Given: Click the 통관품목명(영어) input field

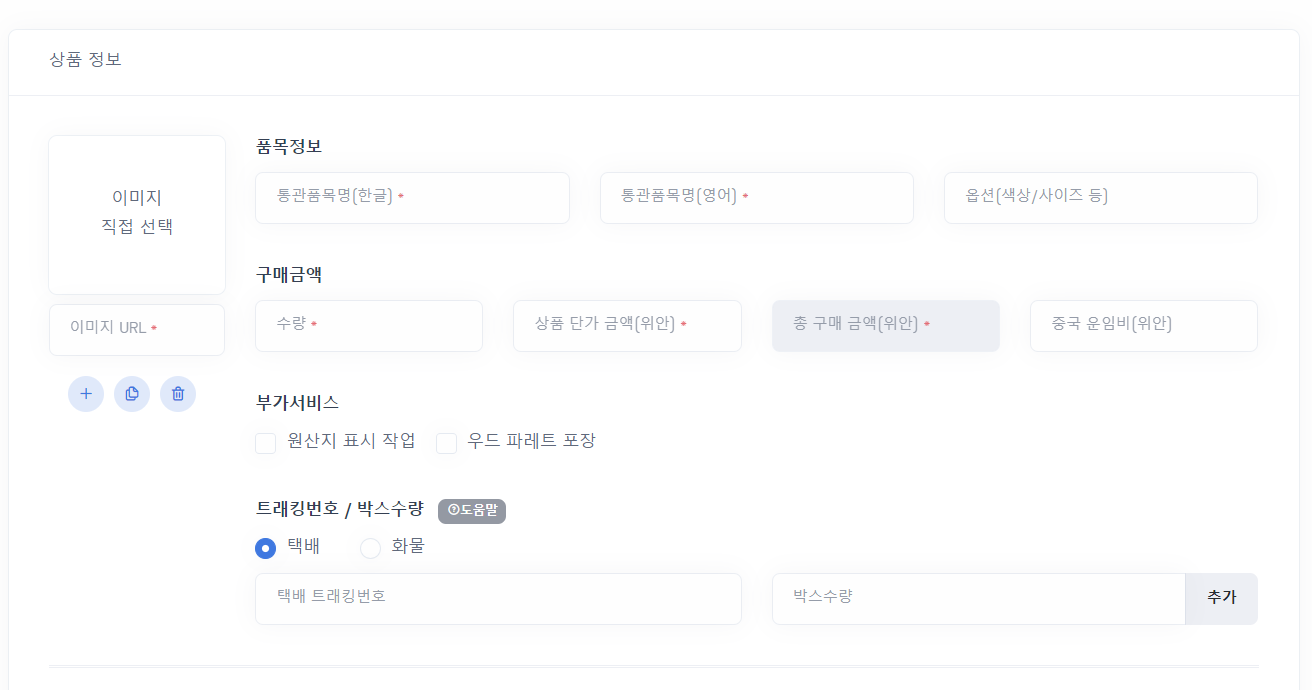Looking at the screenshot, I should 756,197.
